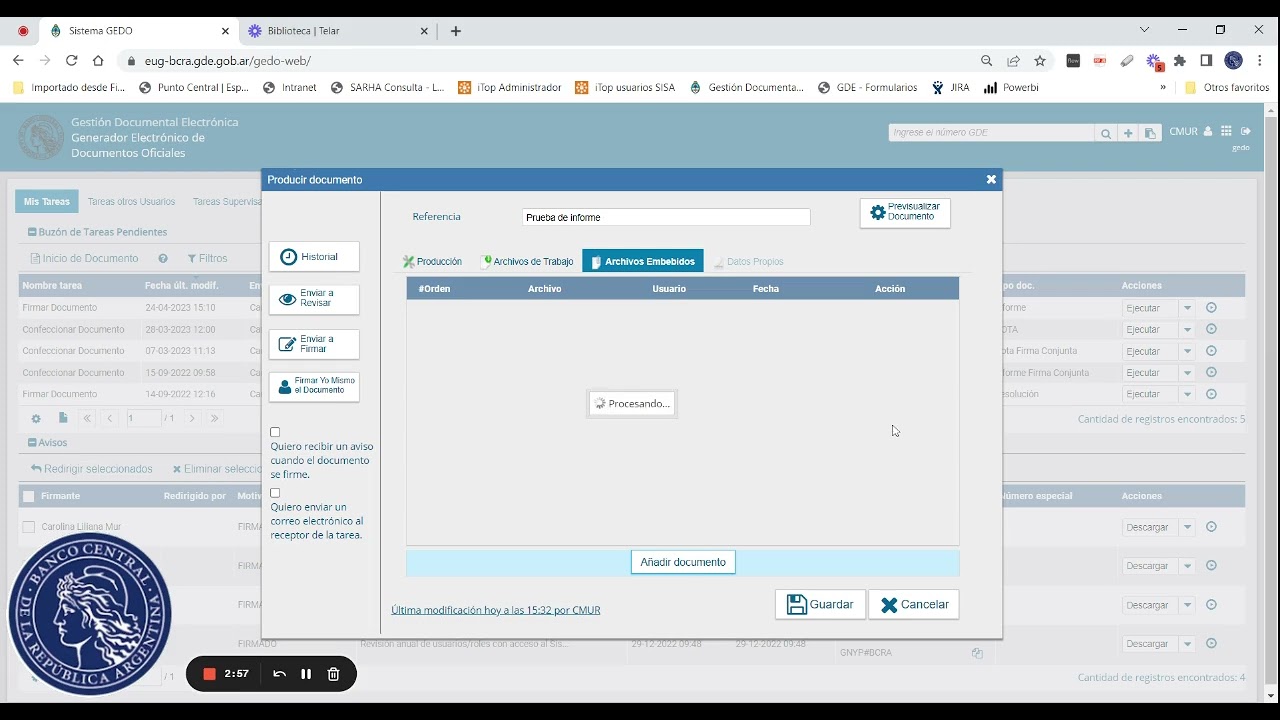Go to browser home page
The height and width of the screenshot is (720, 1280).
(98, 61)
